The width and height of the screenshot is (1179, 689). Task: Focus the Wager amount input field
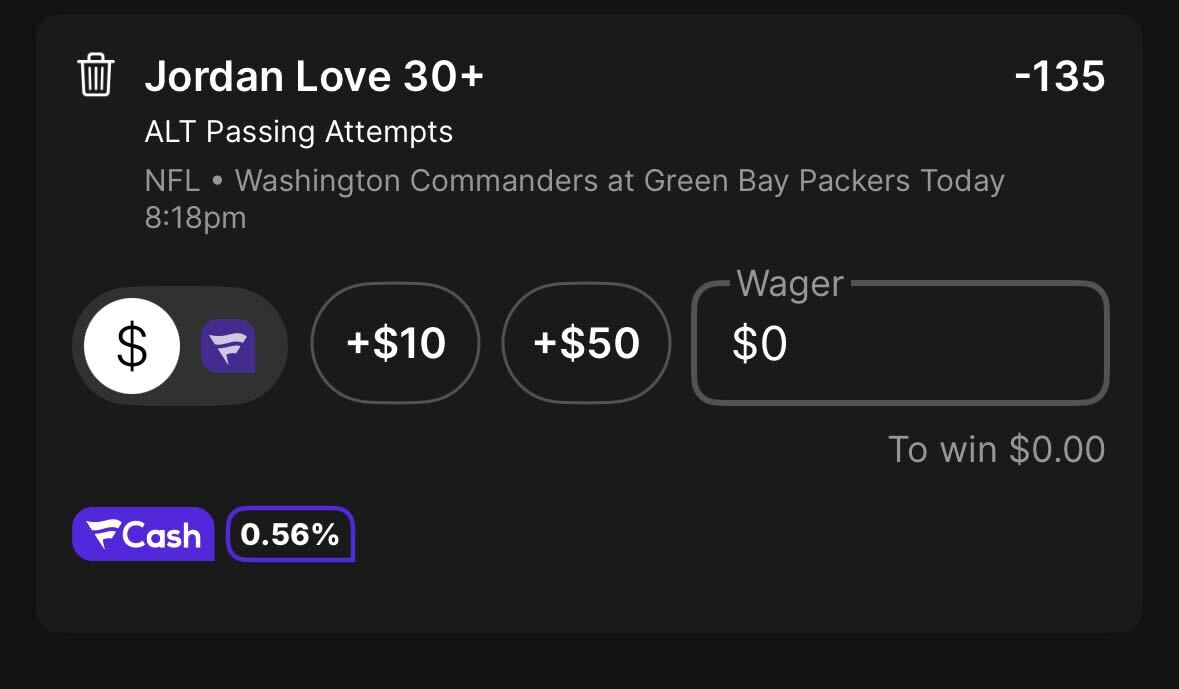coord(901,344)
